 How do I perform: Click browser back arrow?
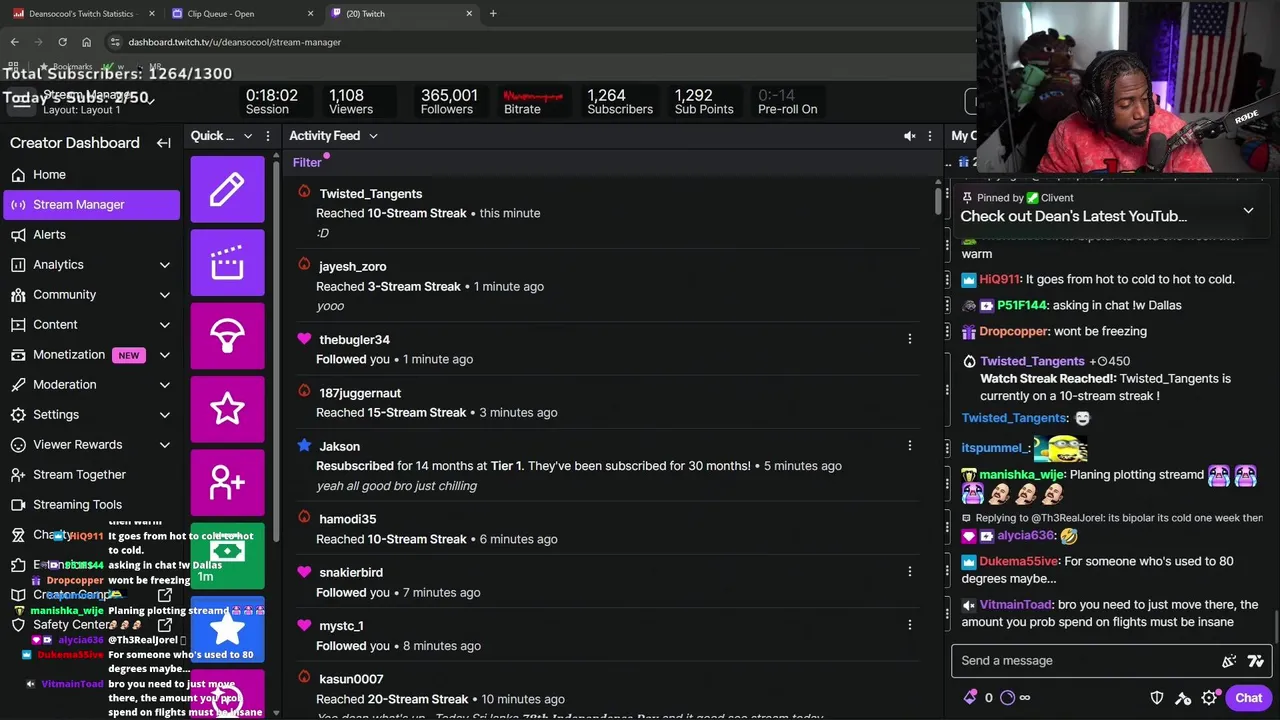14,42
